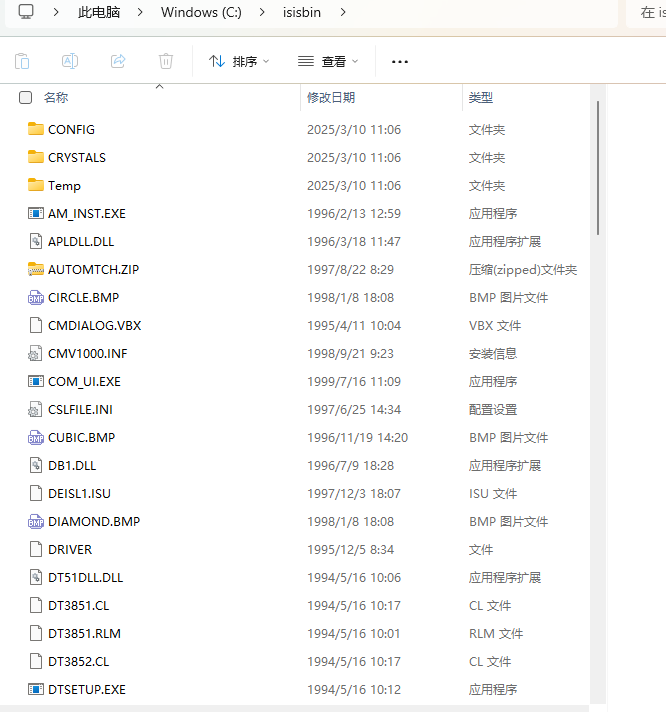Click type 安装信息 of CMV1000.INF
The width and height of the screenshot is (666, 712).
493,353
